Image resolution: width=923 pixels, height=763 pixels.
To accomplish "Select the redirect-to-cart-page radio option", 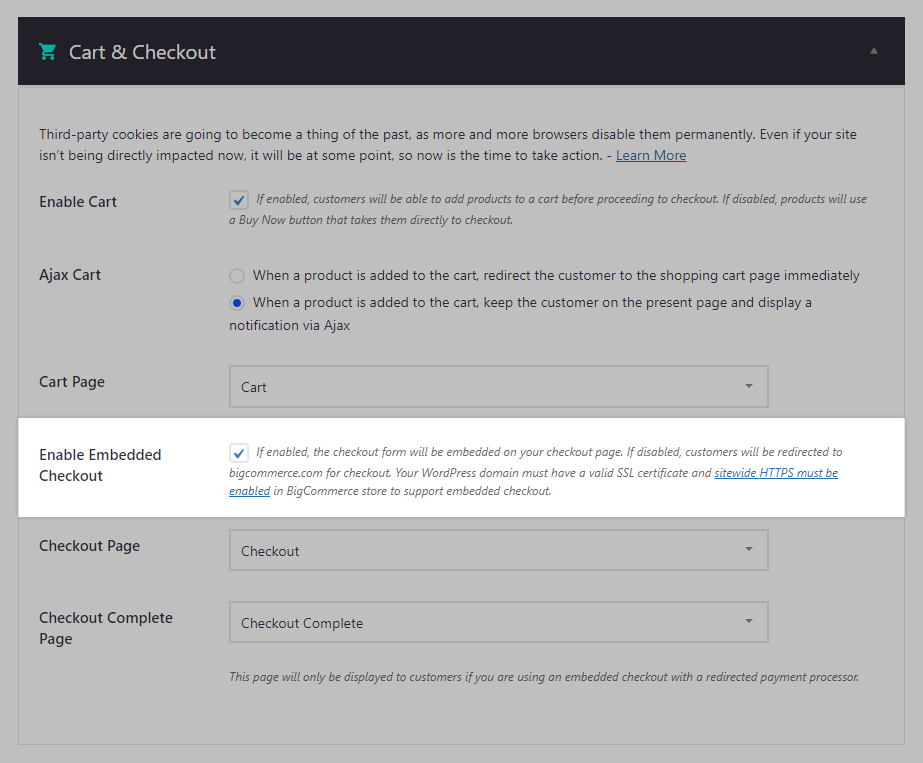I will (x=235, y=276).
